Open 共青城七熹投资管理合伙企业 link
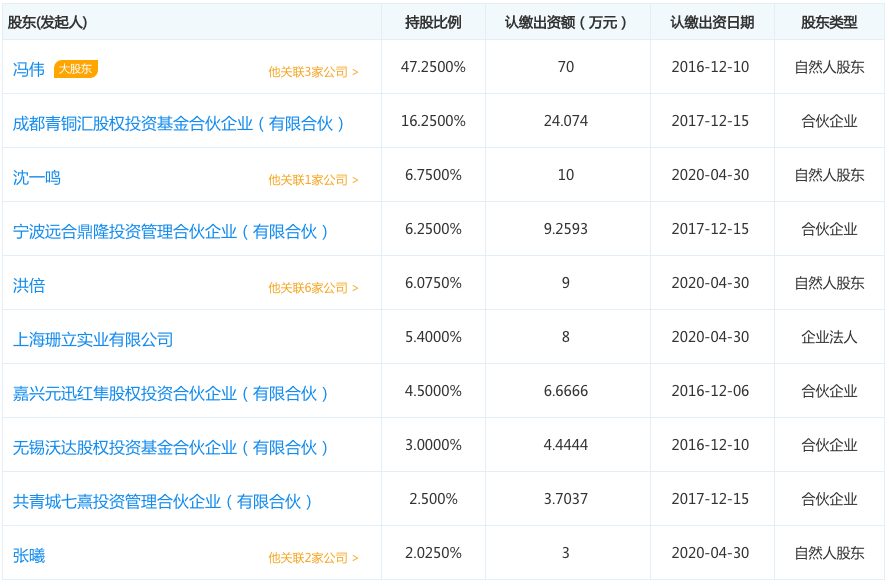The image size is (889, 586). 162,501
